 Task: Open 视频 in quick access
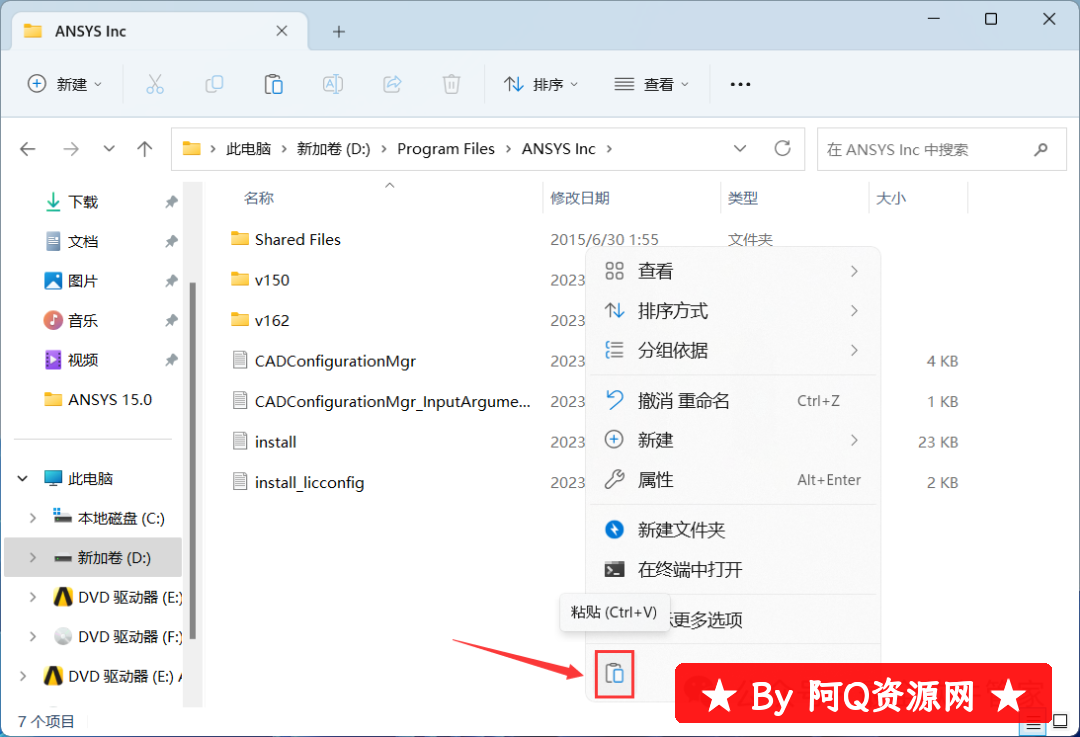(83, 360)
